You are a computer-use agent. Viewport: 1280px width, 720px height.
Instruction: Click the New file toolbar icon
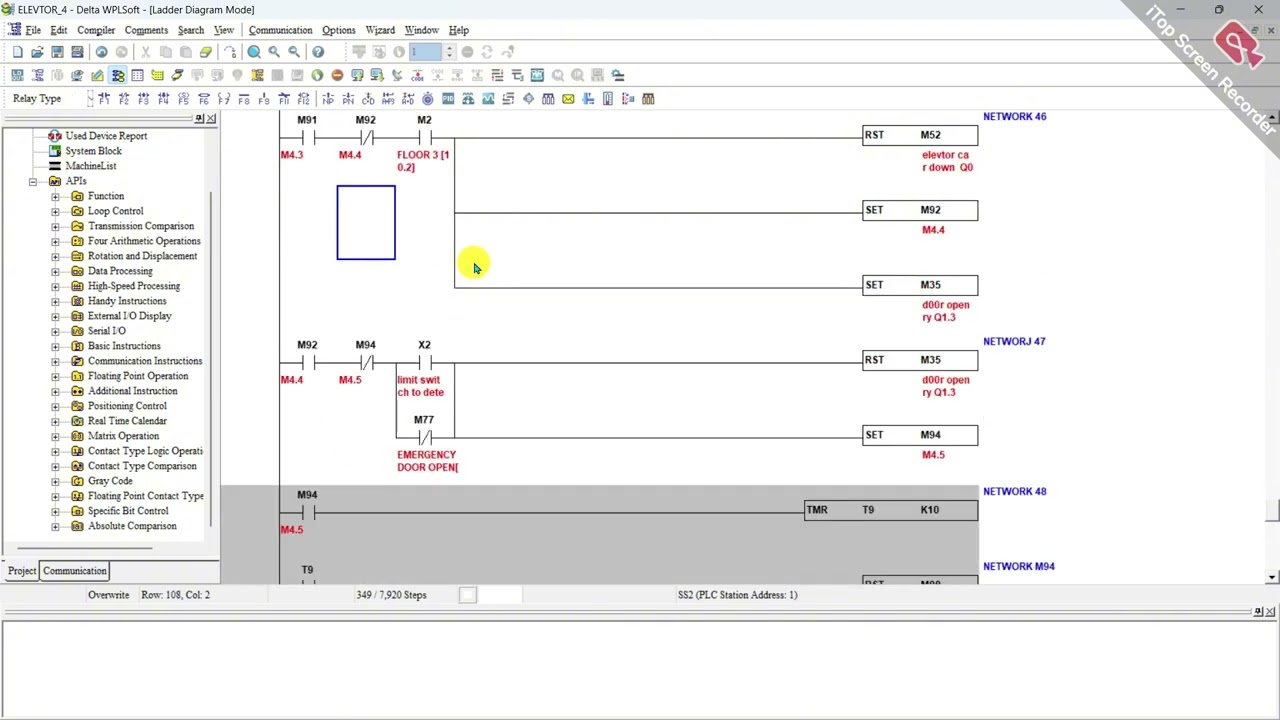pyautogui.click(x=17, y=52)
